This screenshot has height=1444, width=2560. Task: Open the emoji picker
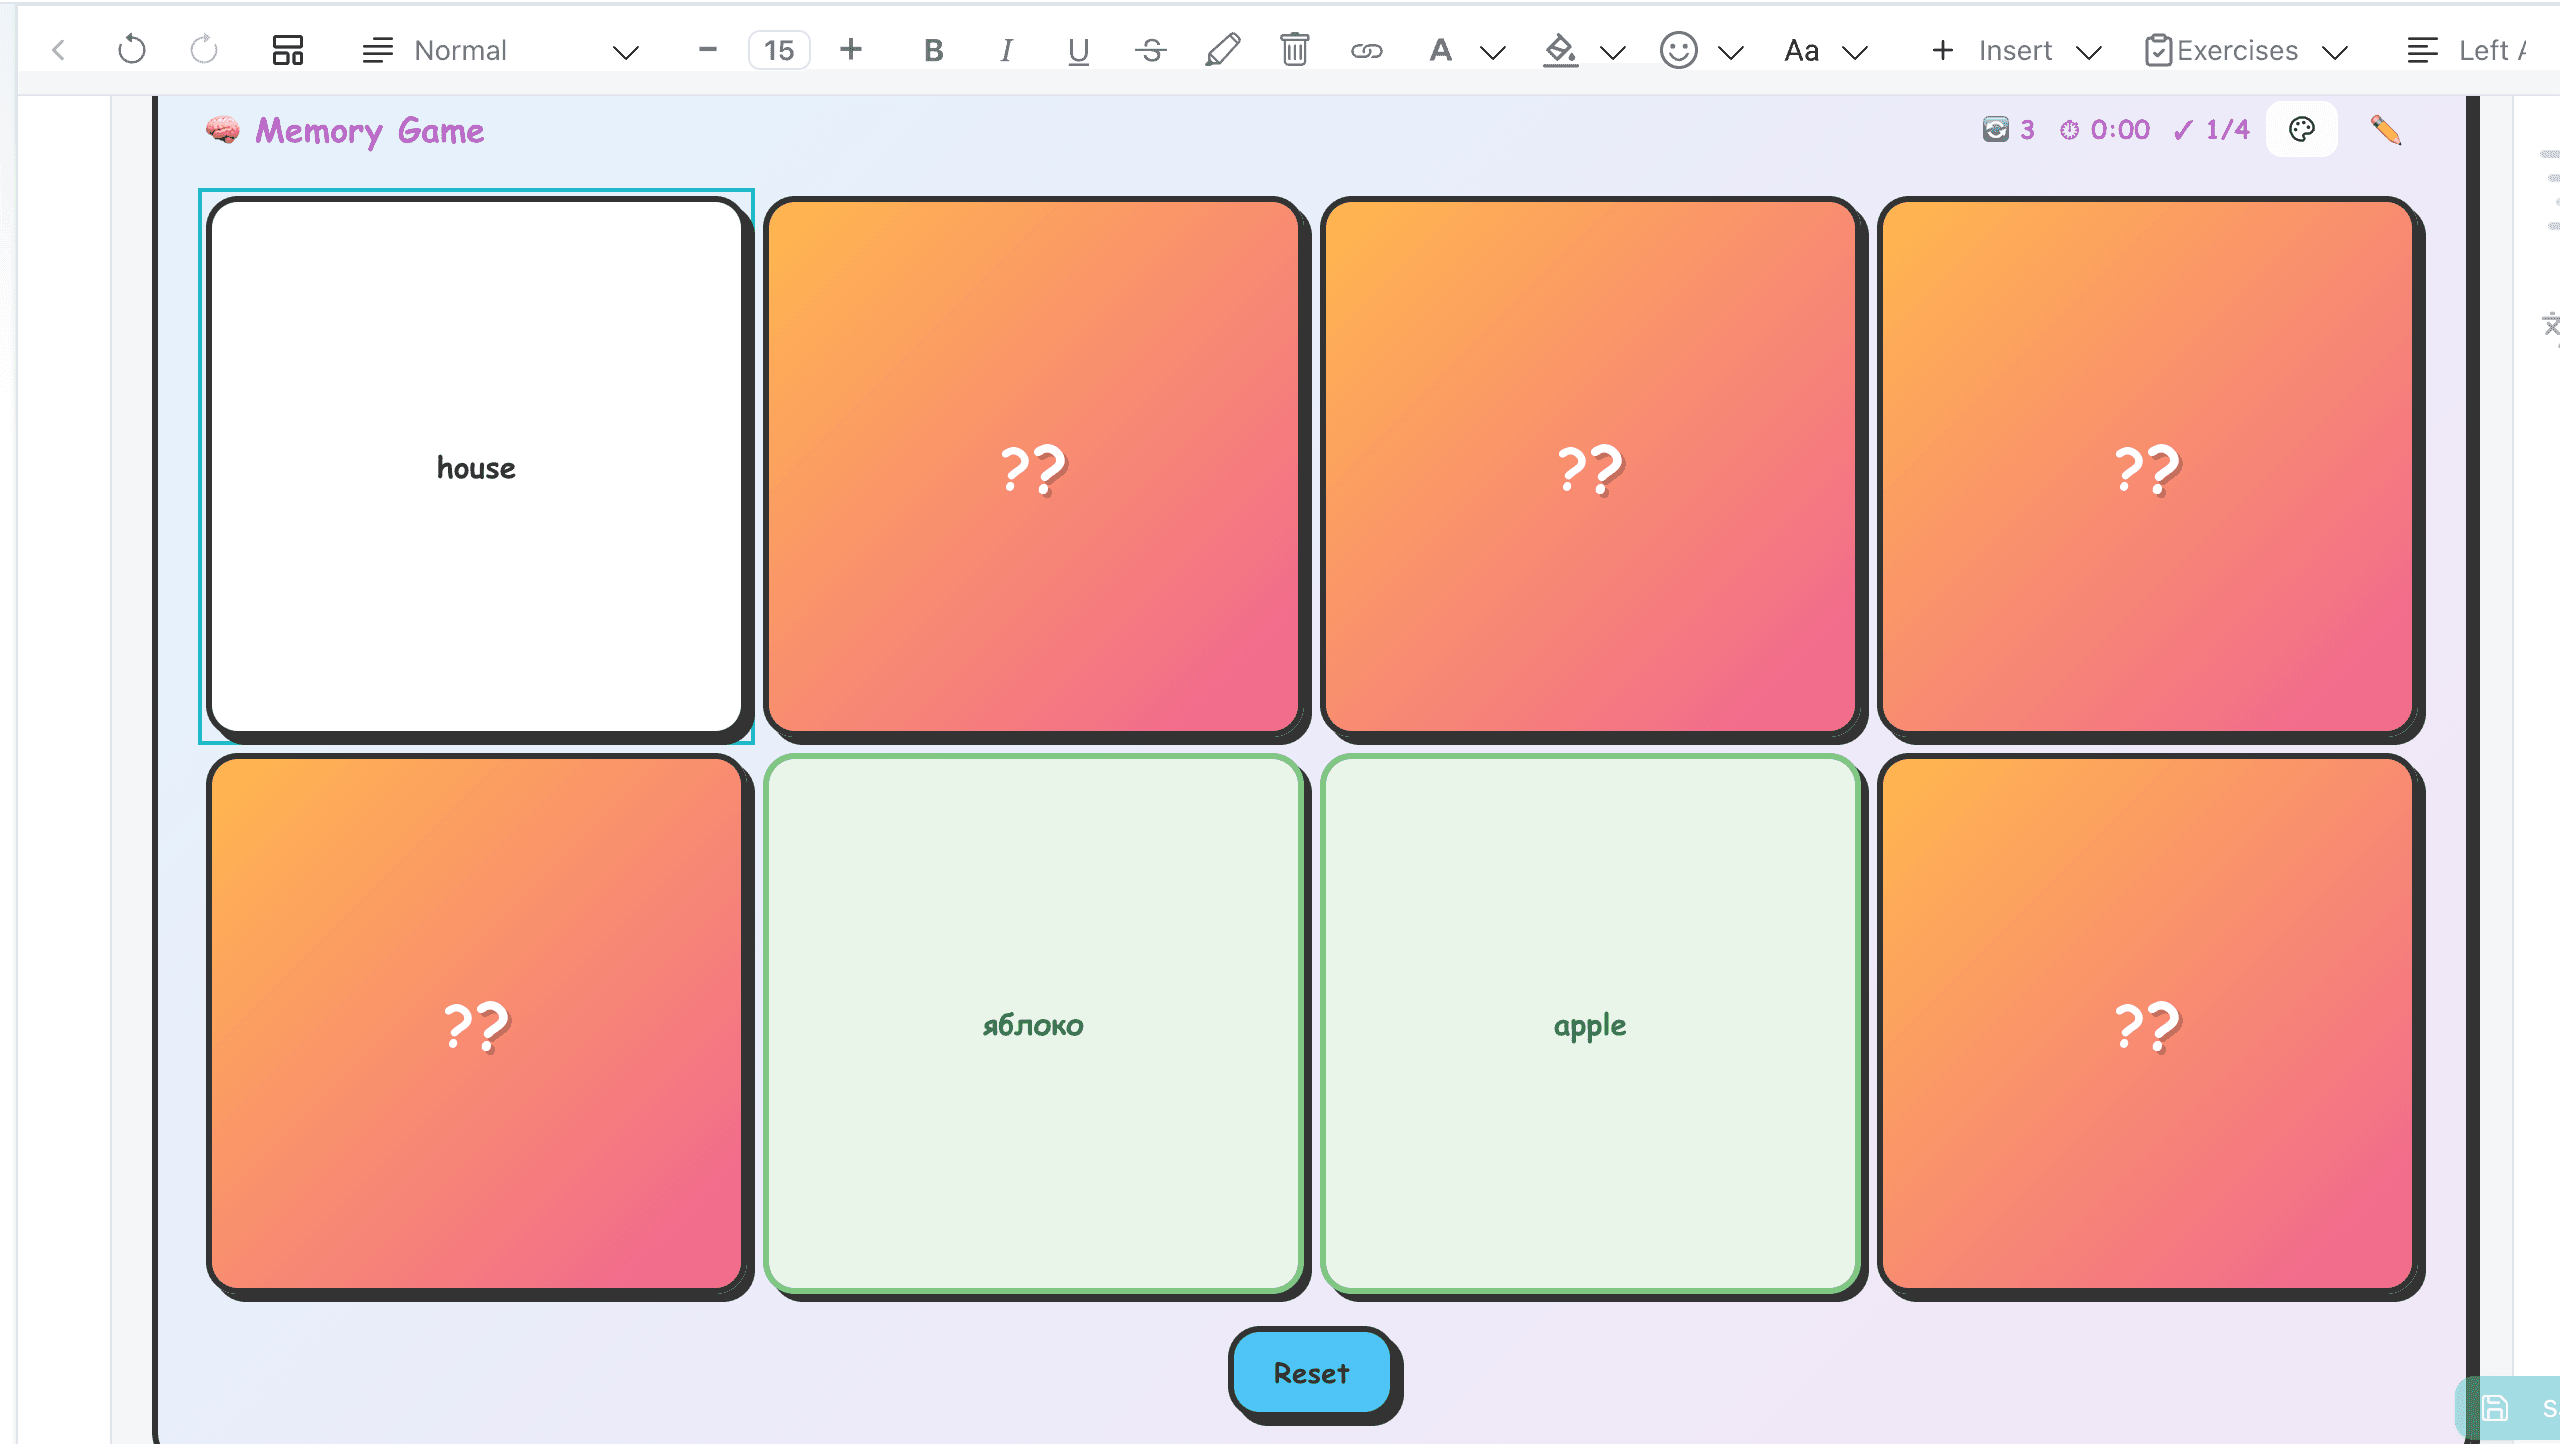[x=1677, y=50]
